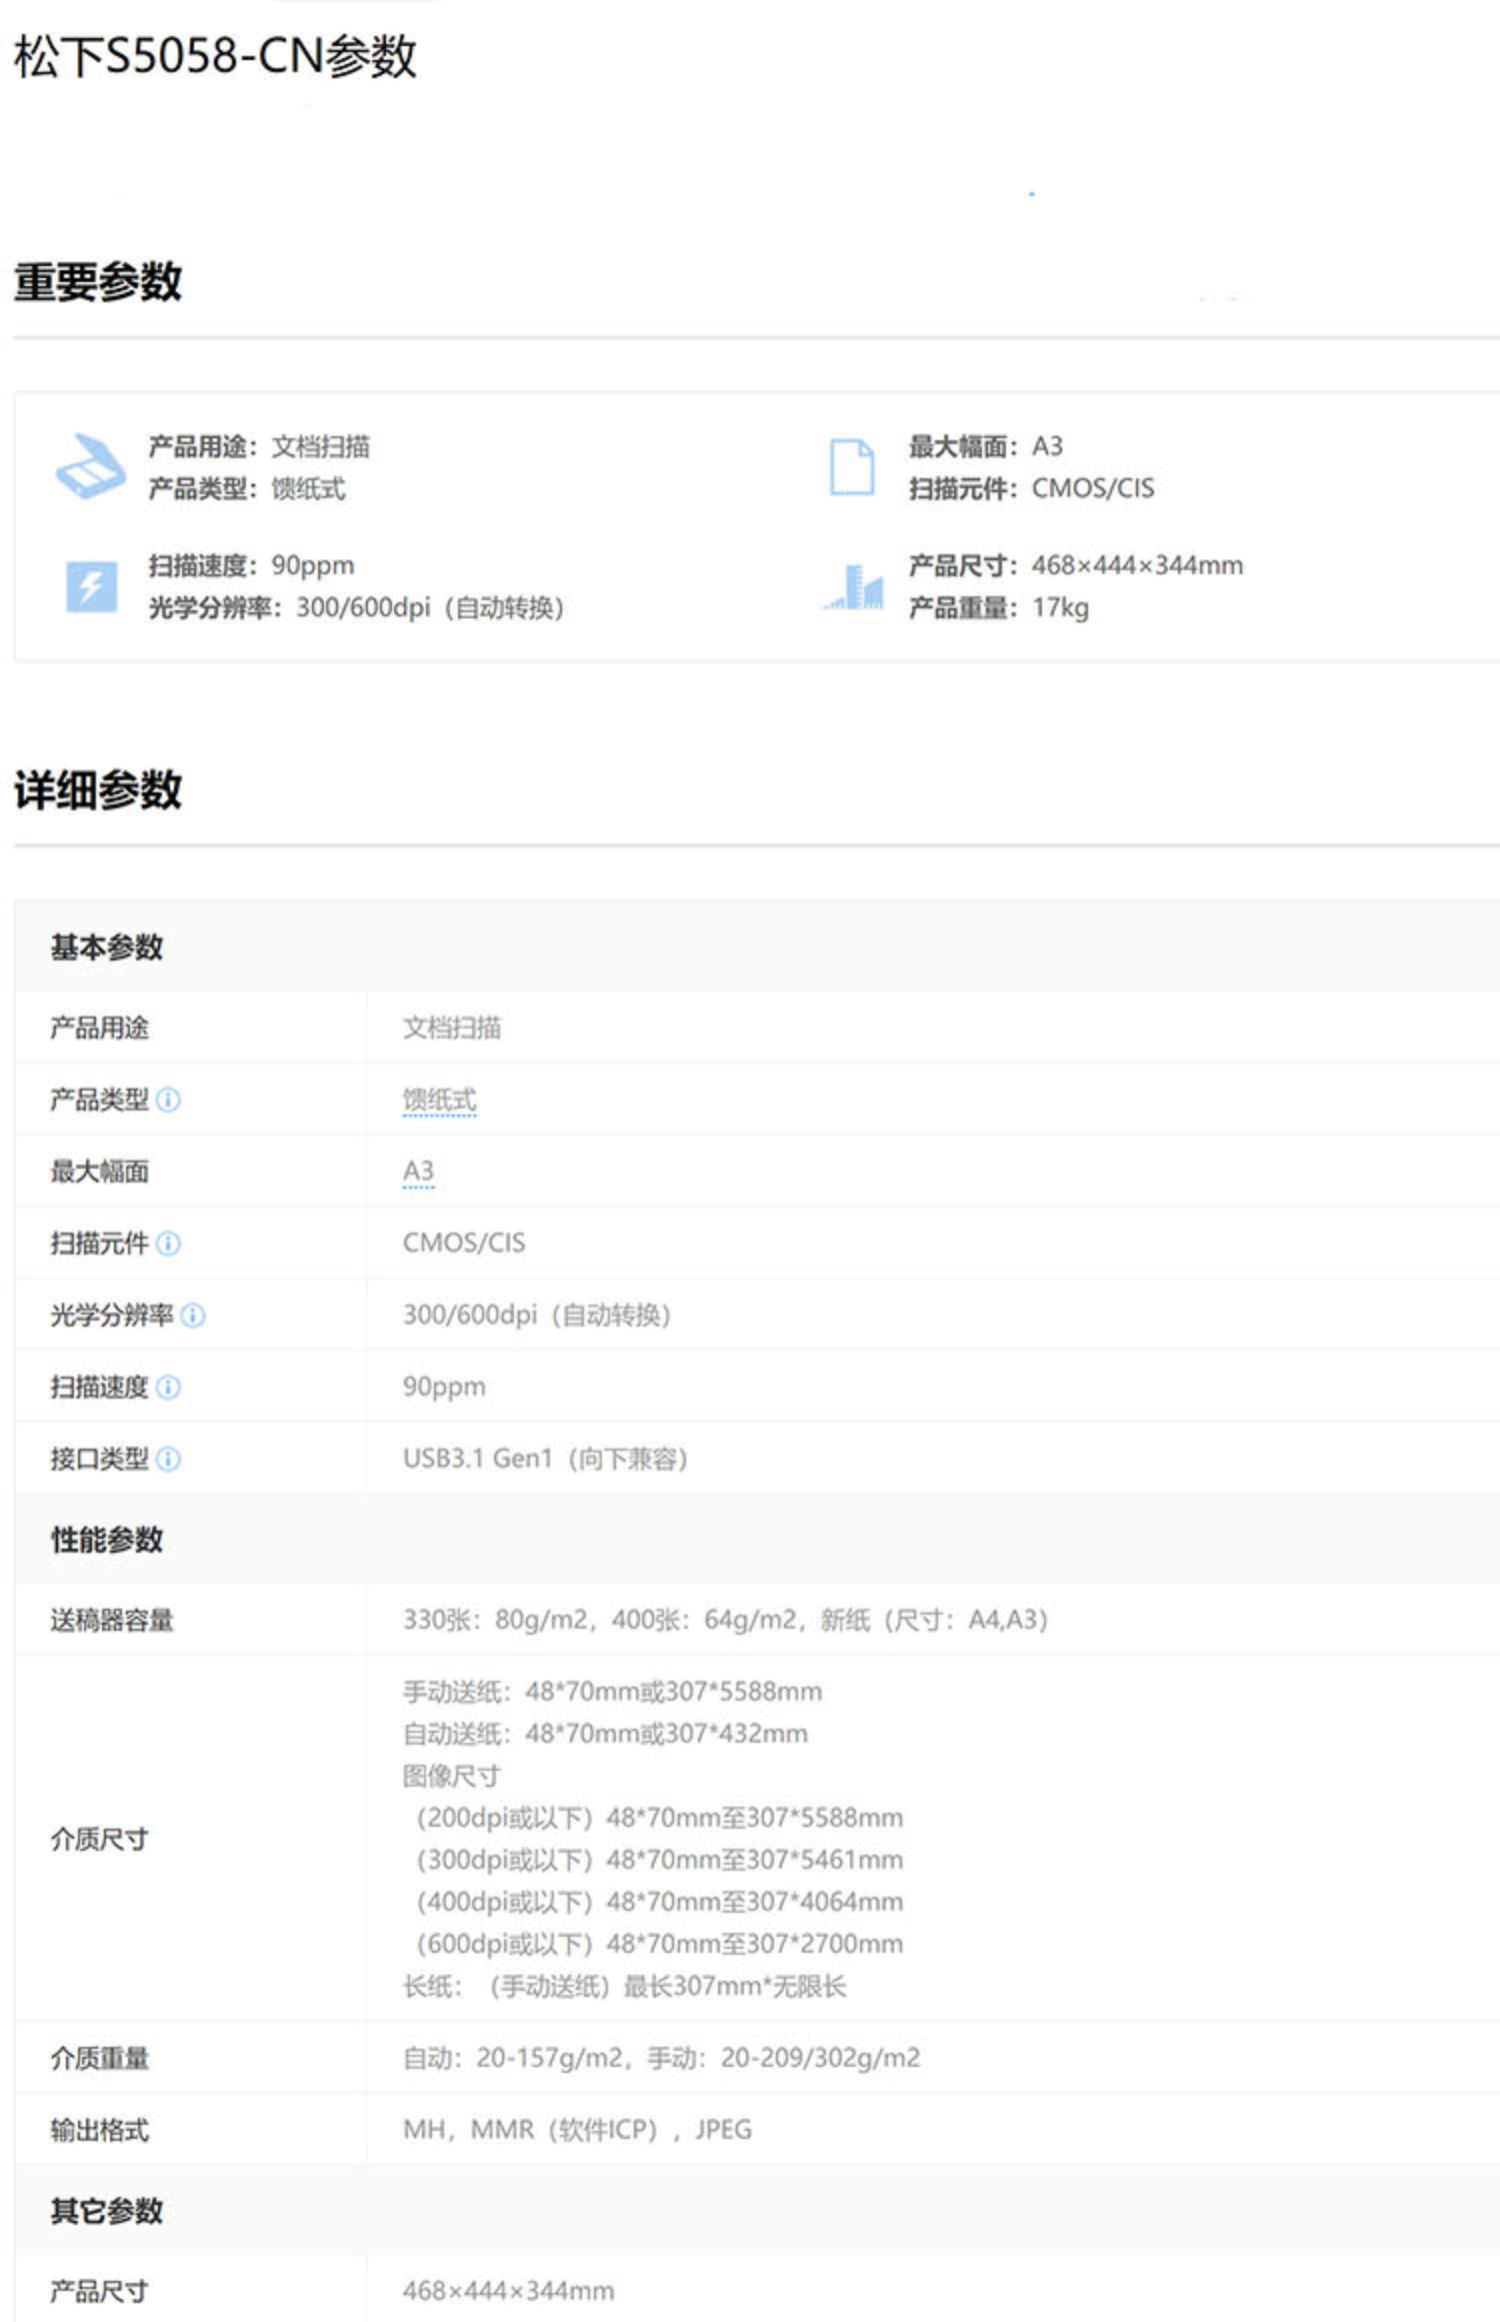Click the 文档扫描 value in table
This screenshot has width=1500, height=2322.
pyautogui.click(x=451, y=1028)
